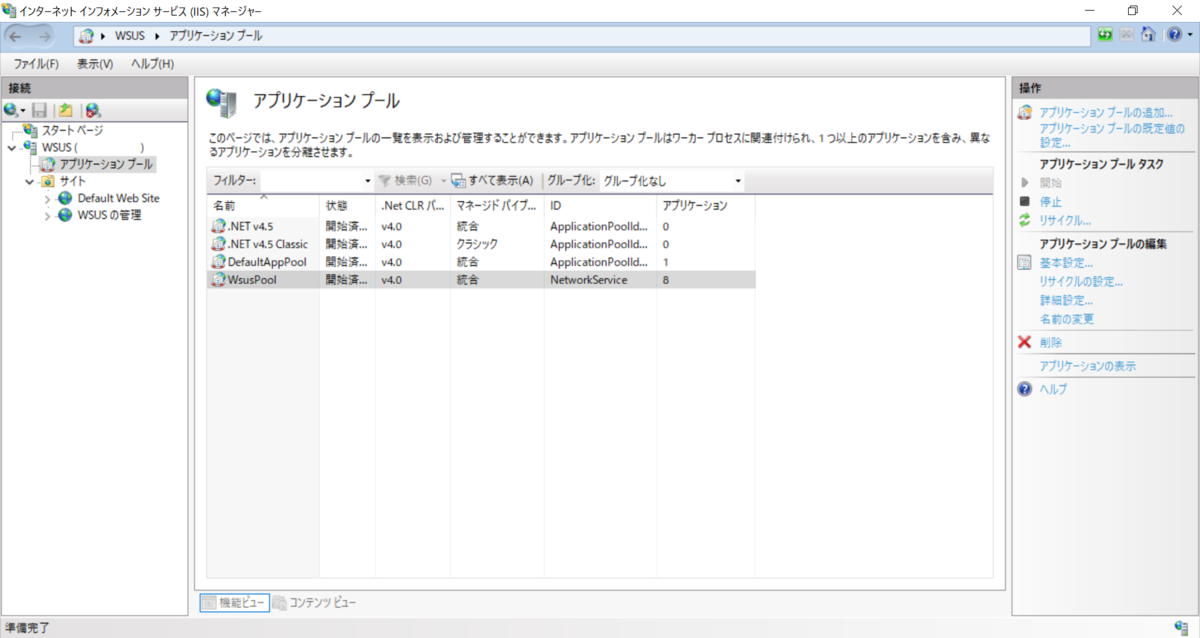Viewport: 1200px width, 638px height.
Task: Click the save connections floppy icon
Action: coord(40,110)
